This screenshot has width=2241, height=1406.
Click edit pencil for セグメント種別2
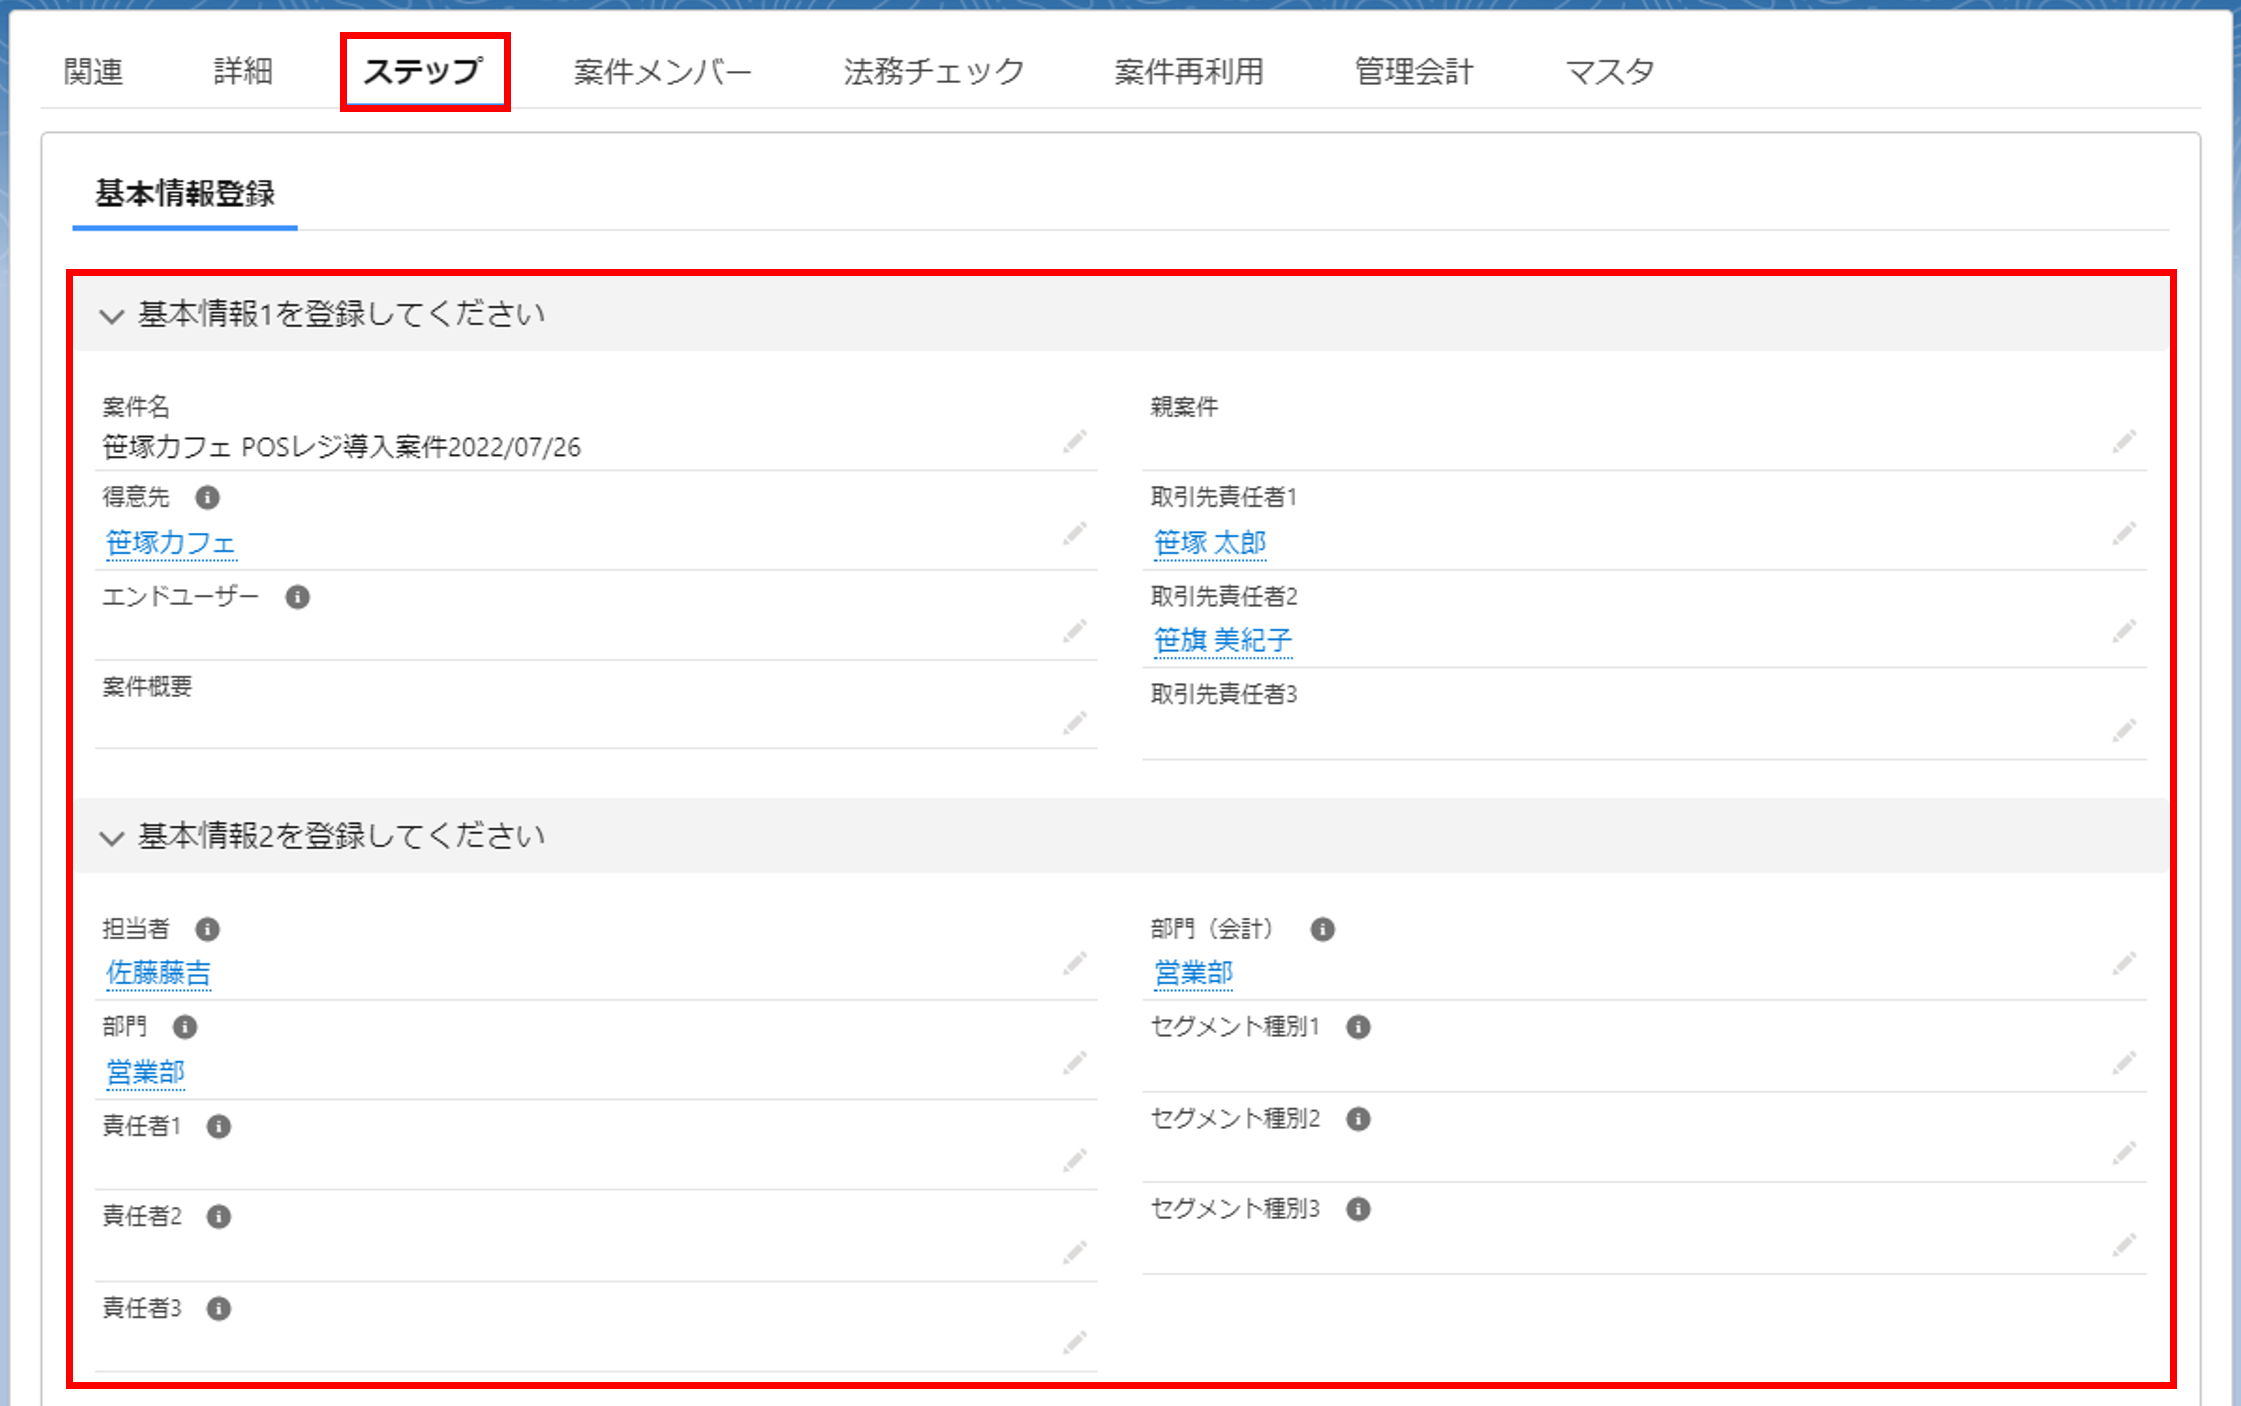coord(2125,1153)
